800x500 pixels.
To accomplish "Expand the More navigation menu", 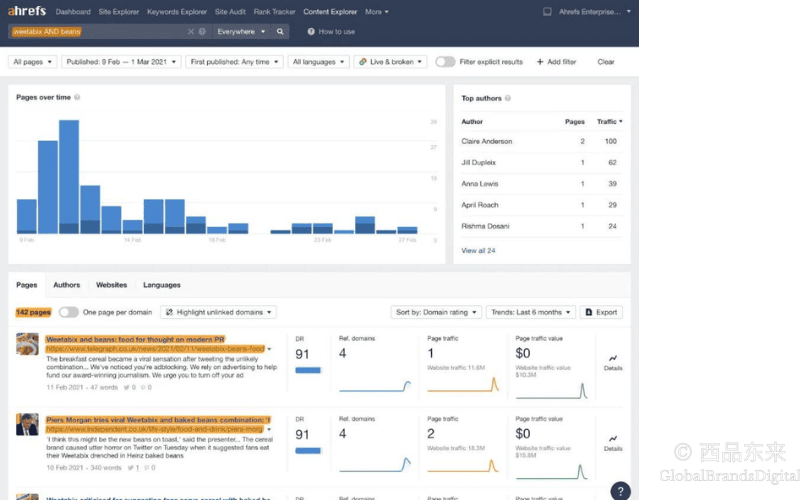I will point(377,12).
